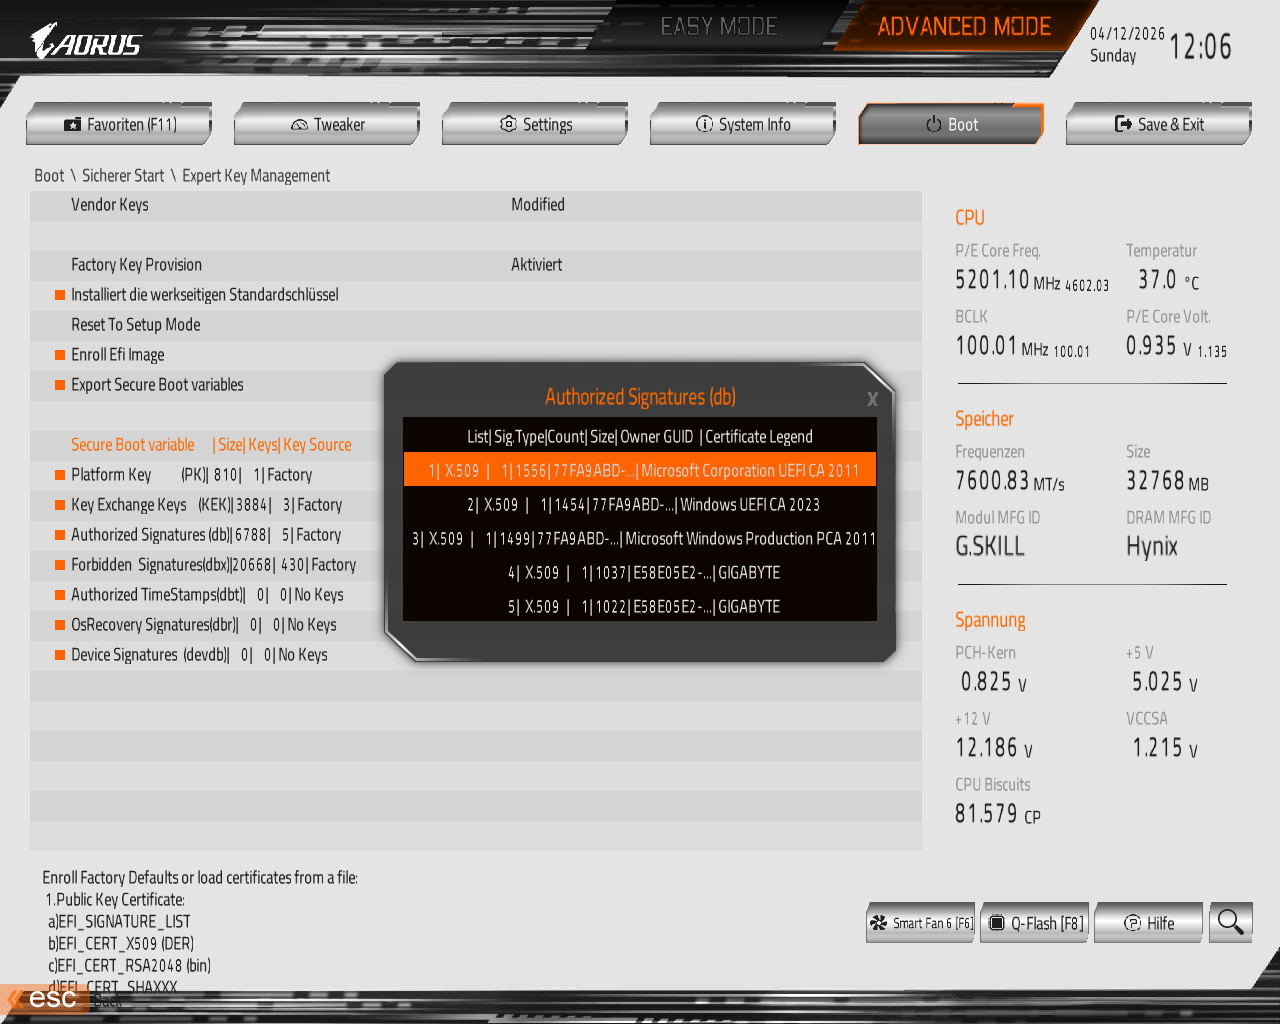Click the Boot power icon
The height and width of the screenshot is (1024, 1280).
[933, 124]
